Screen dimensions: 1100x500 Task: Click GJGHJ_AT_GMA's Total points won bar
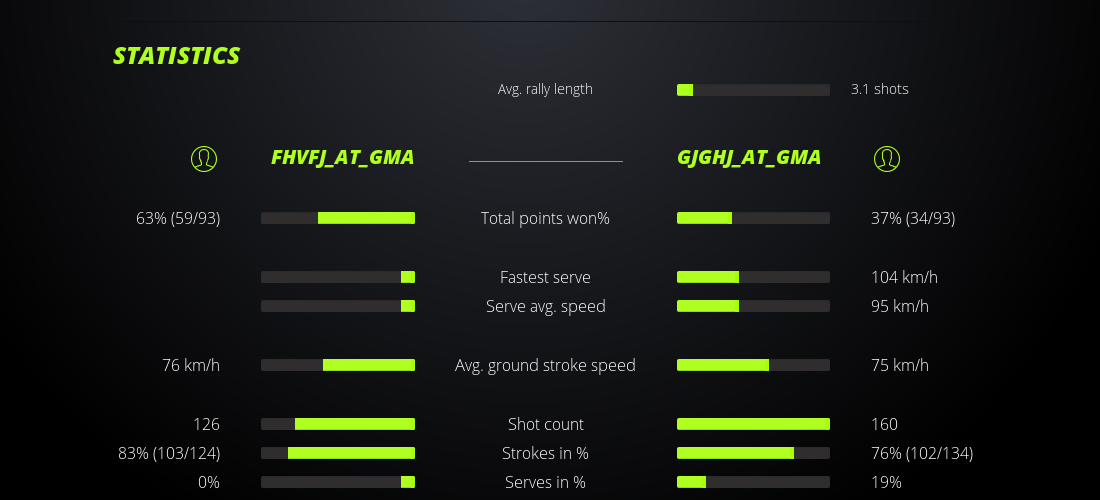coord(753,218)
